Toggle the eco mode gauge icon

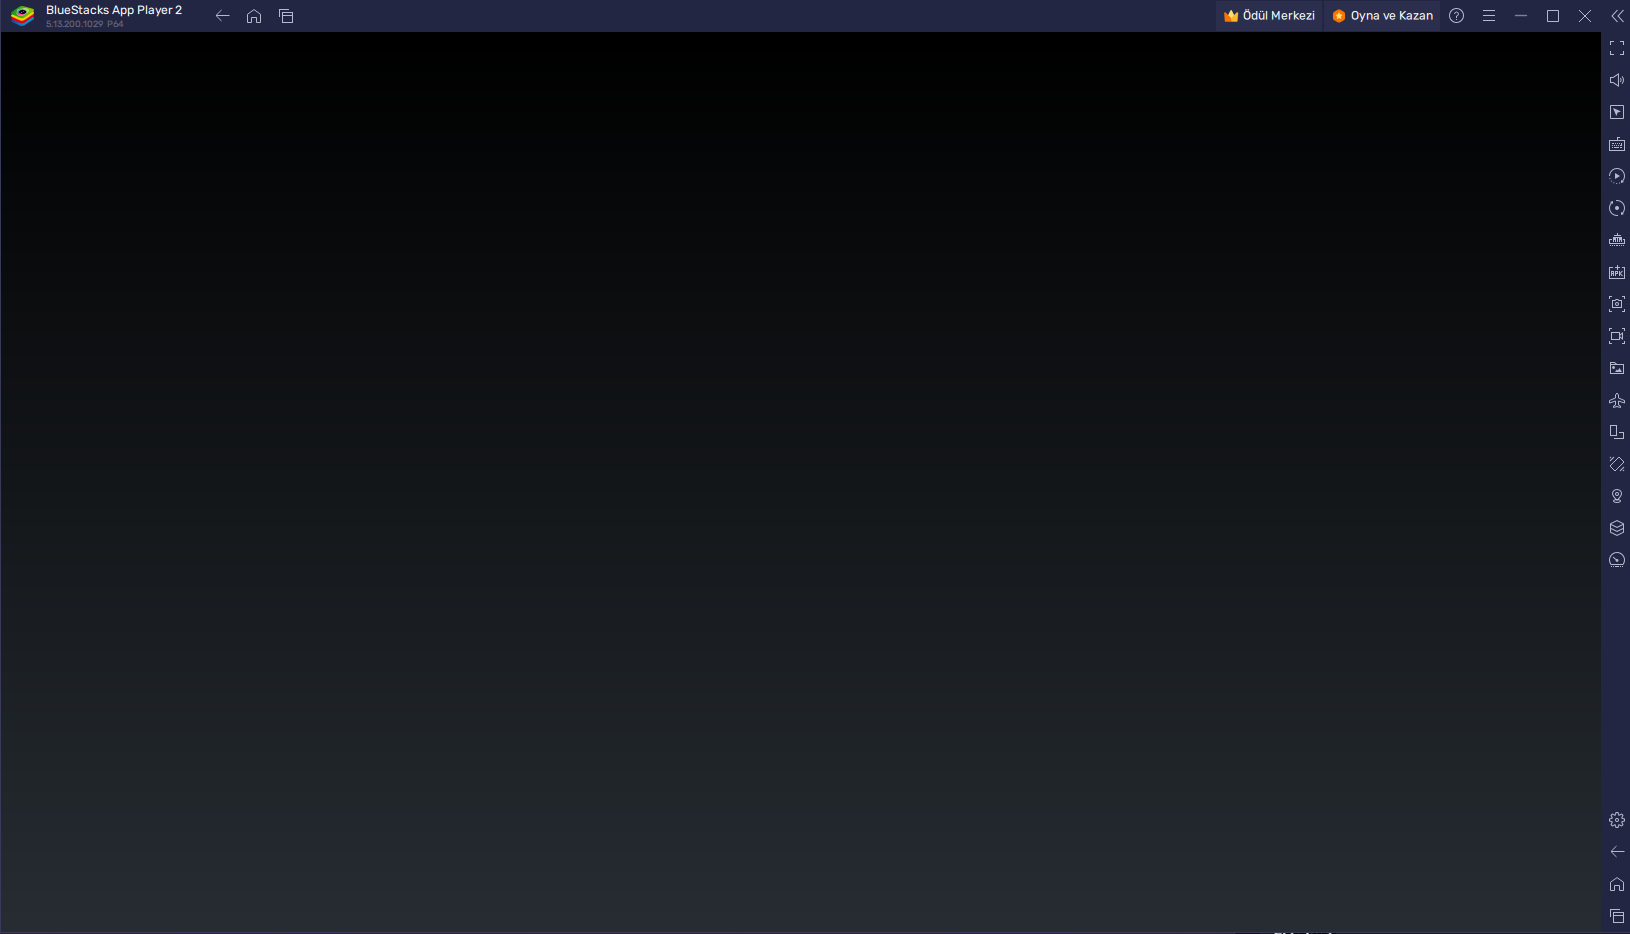[x=1617, y=560]
